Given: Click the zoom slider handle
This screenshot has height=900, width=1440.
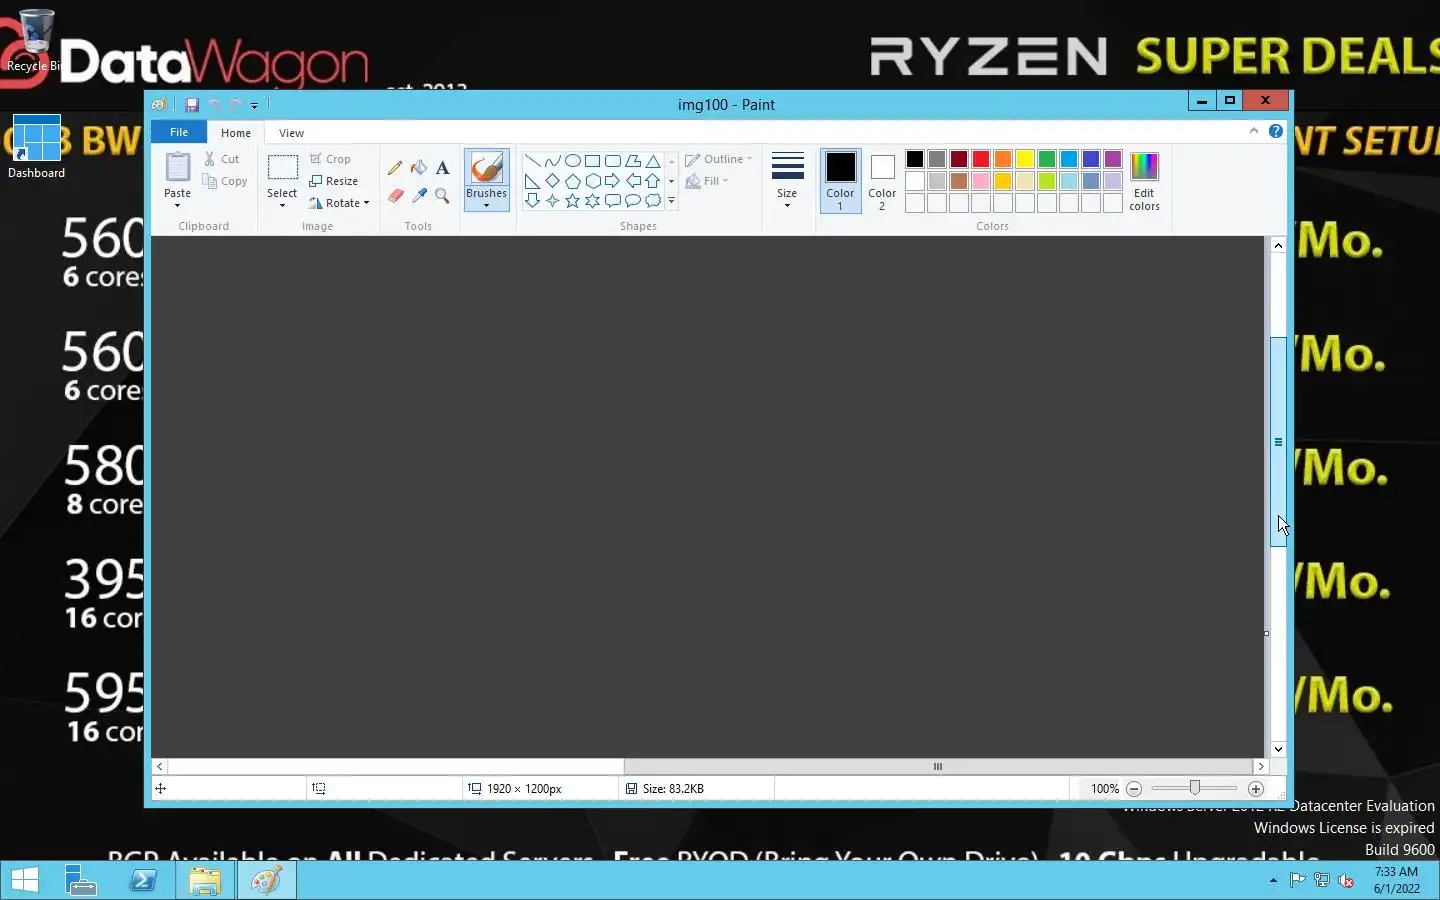Looking at the screenshot, I should point(1194,788).
